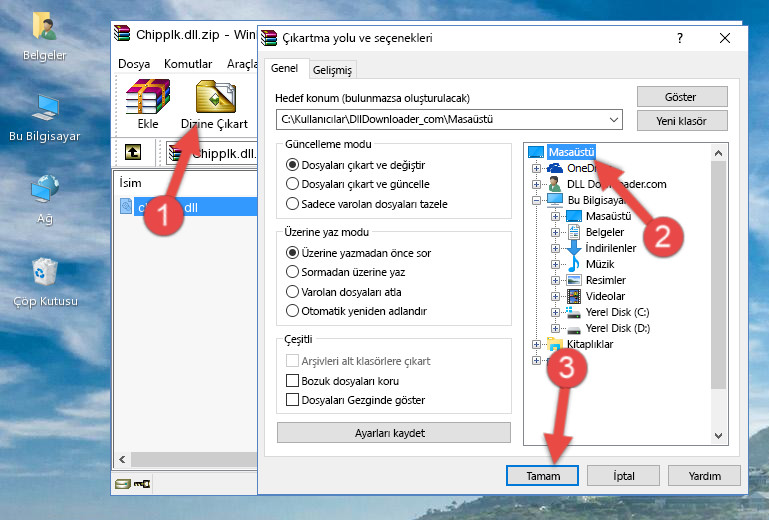The image size is (769, 520).
Task: Click the Ekle (Add) toolbar icon
Action: click(148, 104)
